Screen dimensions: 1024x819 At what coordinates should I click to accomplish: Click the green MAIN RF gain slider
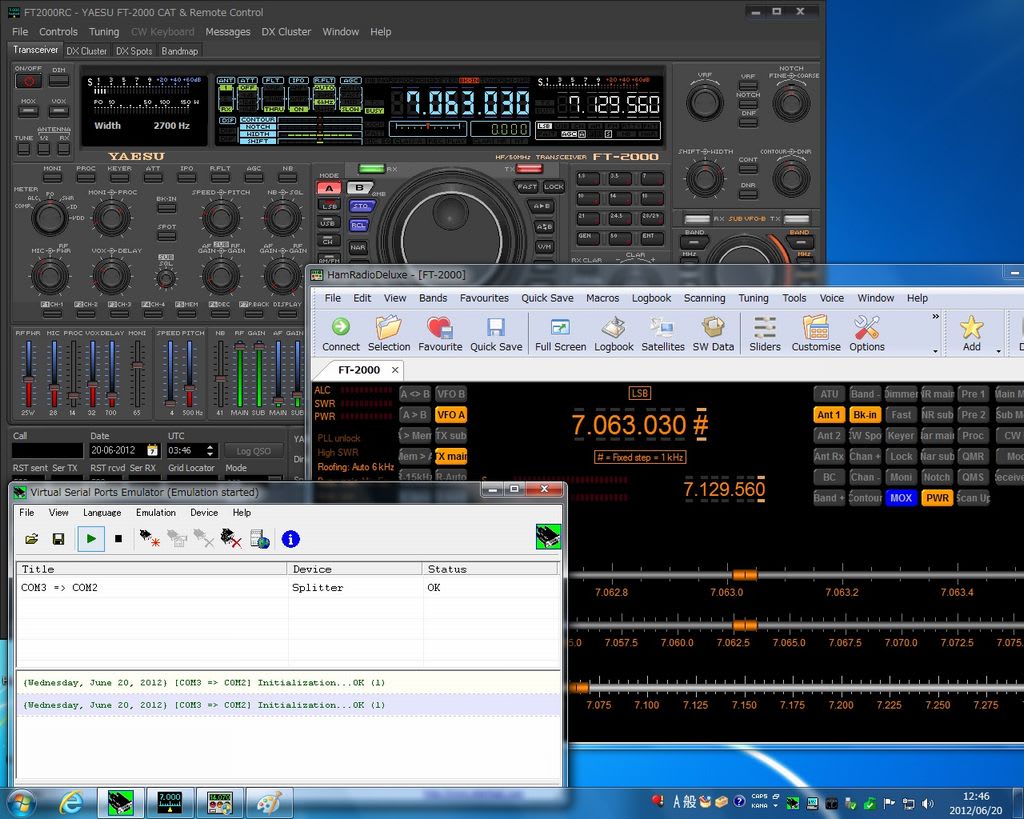click(240, 374)
